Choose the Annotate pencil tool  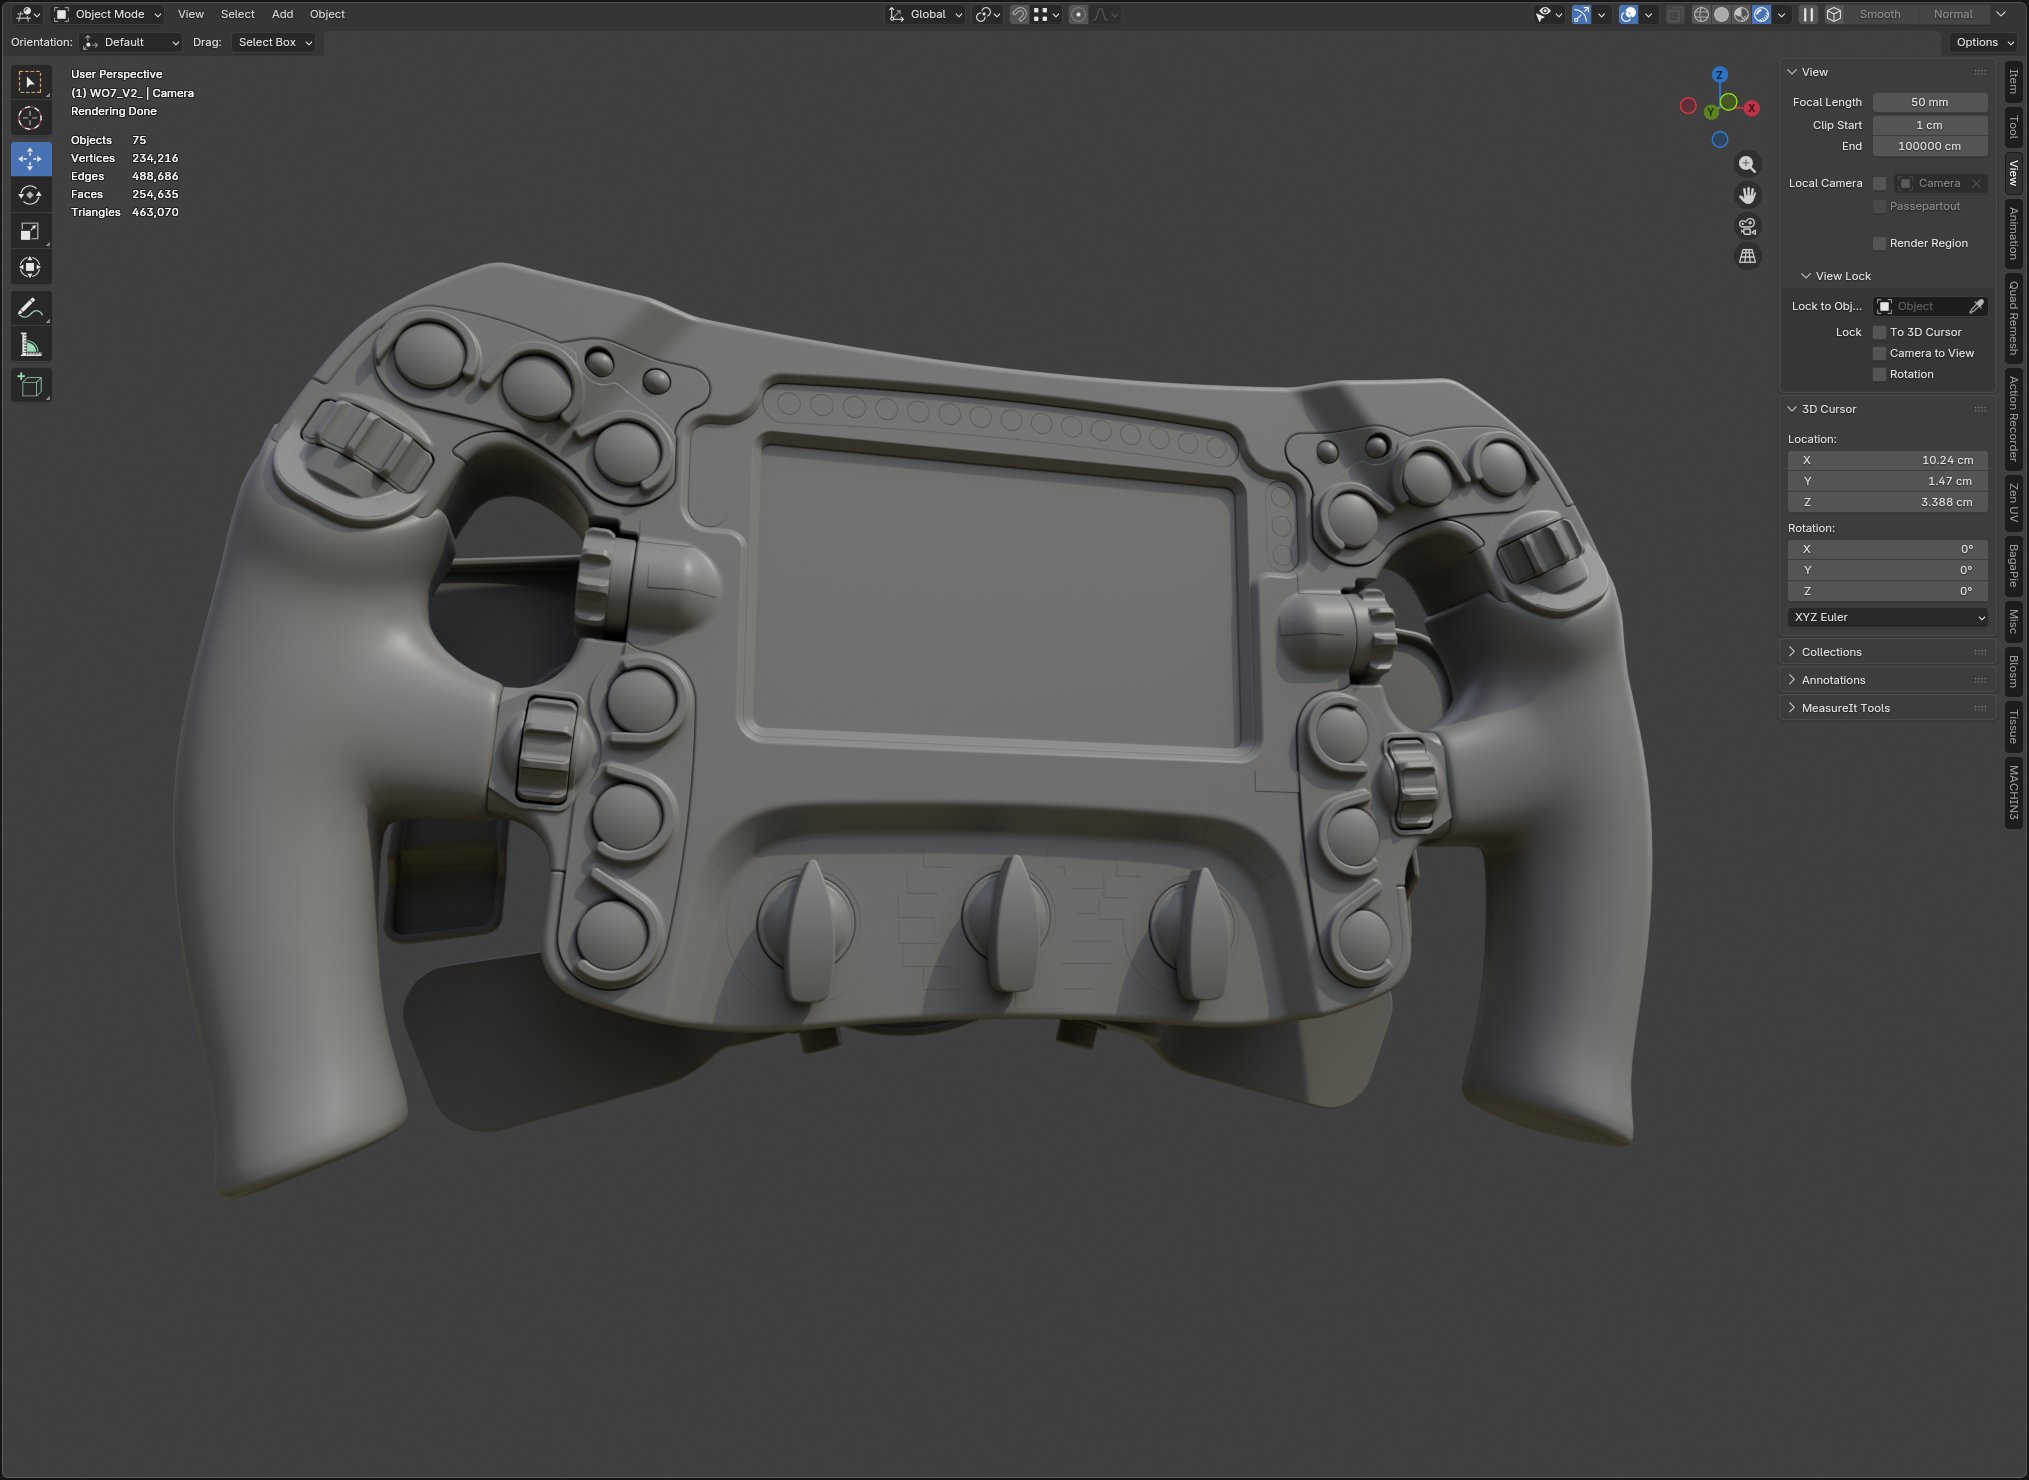[30, 308]
